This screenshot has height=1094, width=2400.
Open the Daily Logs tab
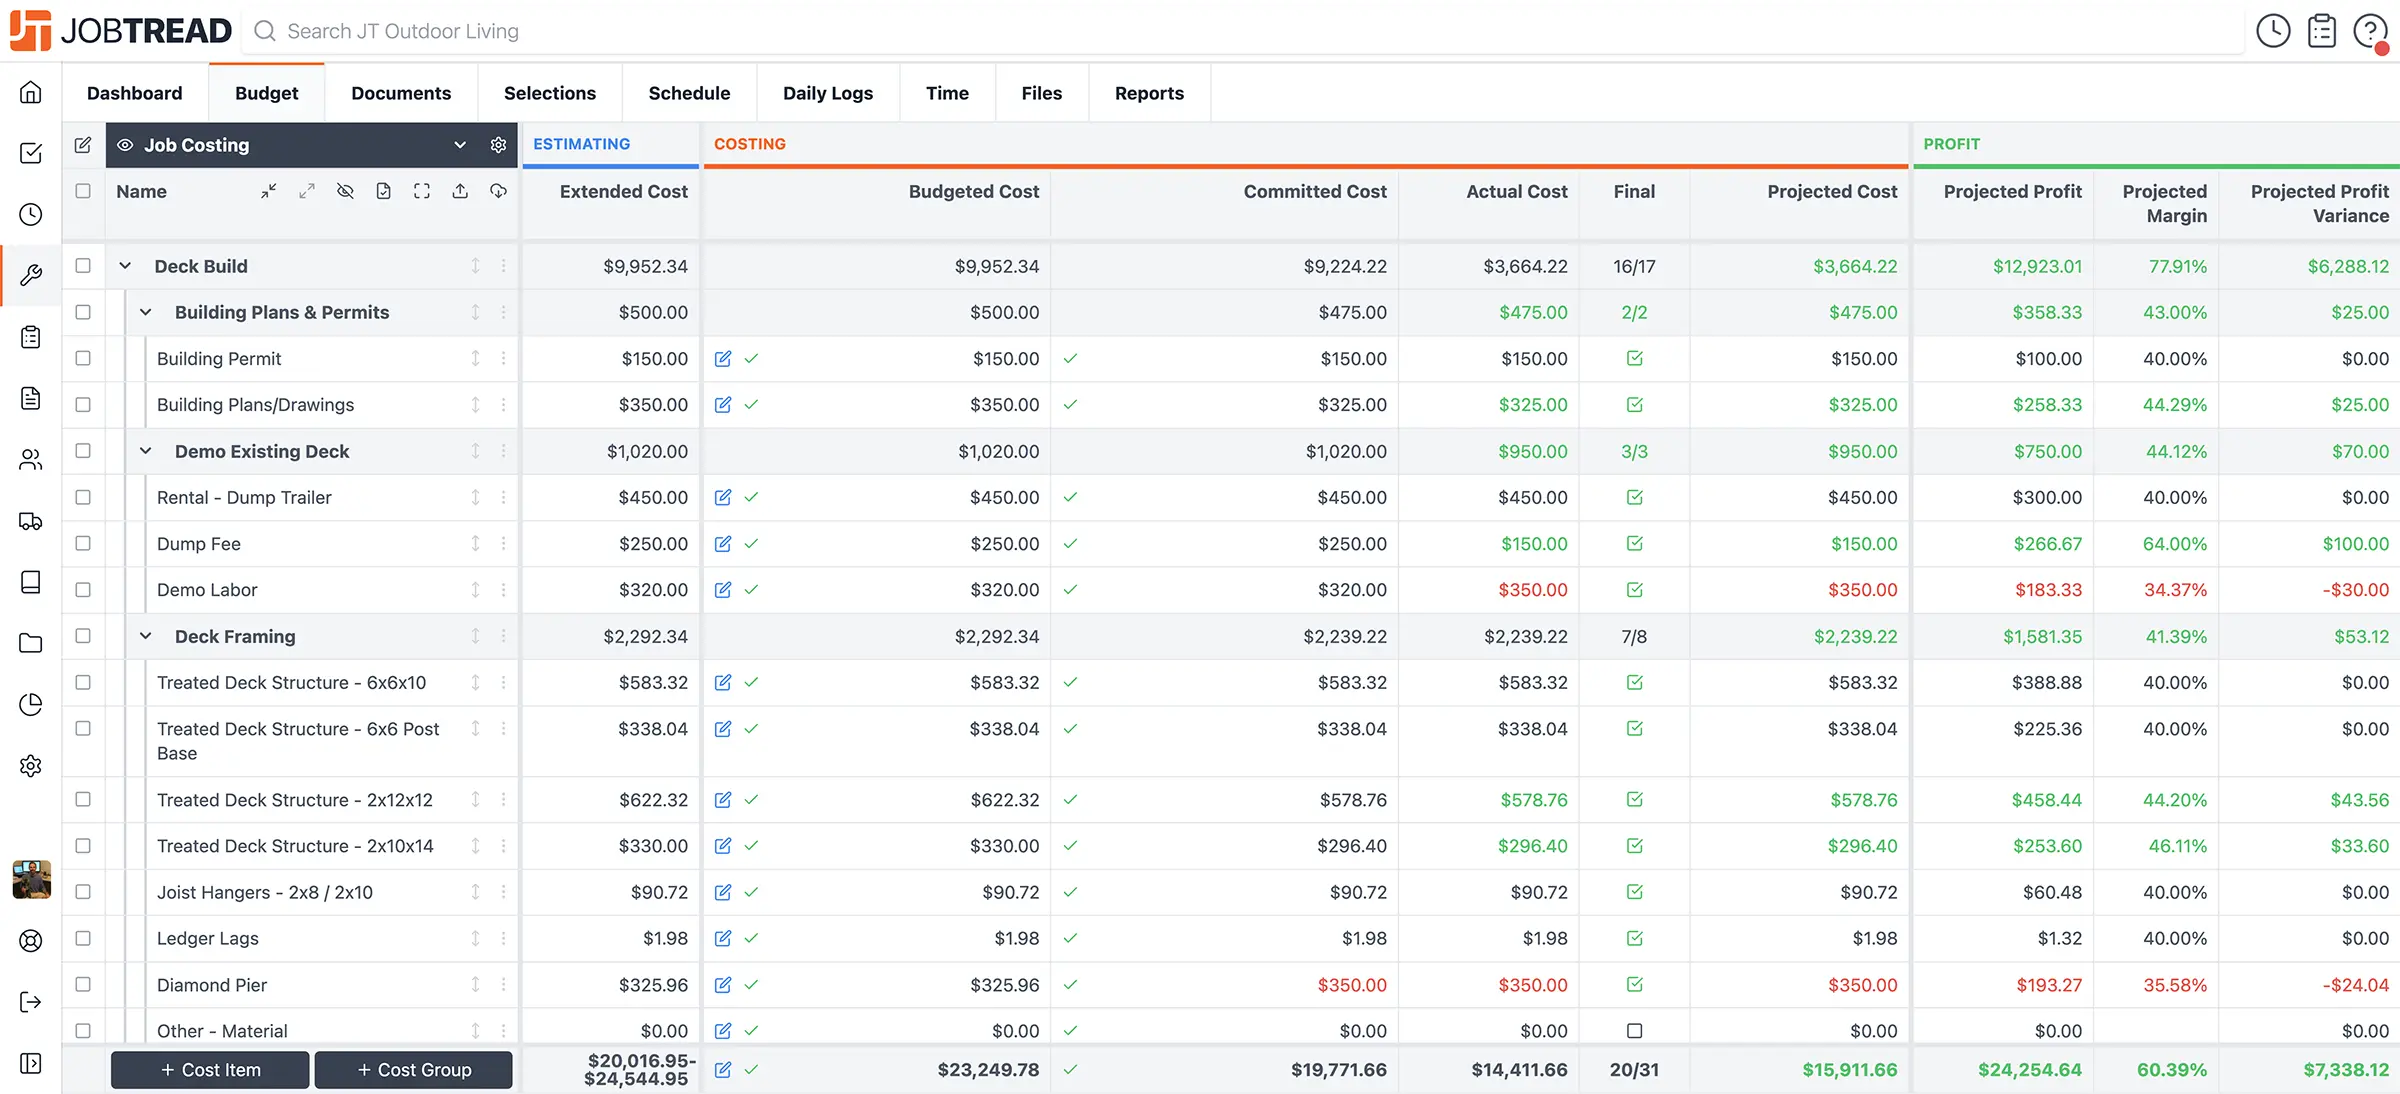pos(827,93)
